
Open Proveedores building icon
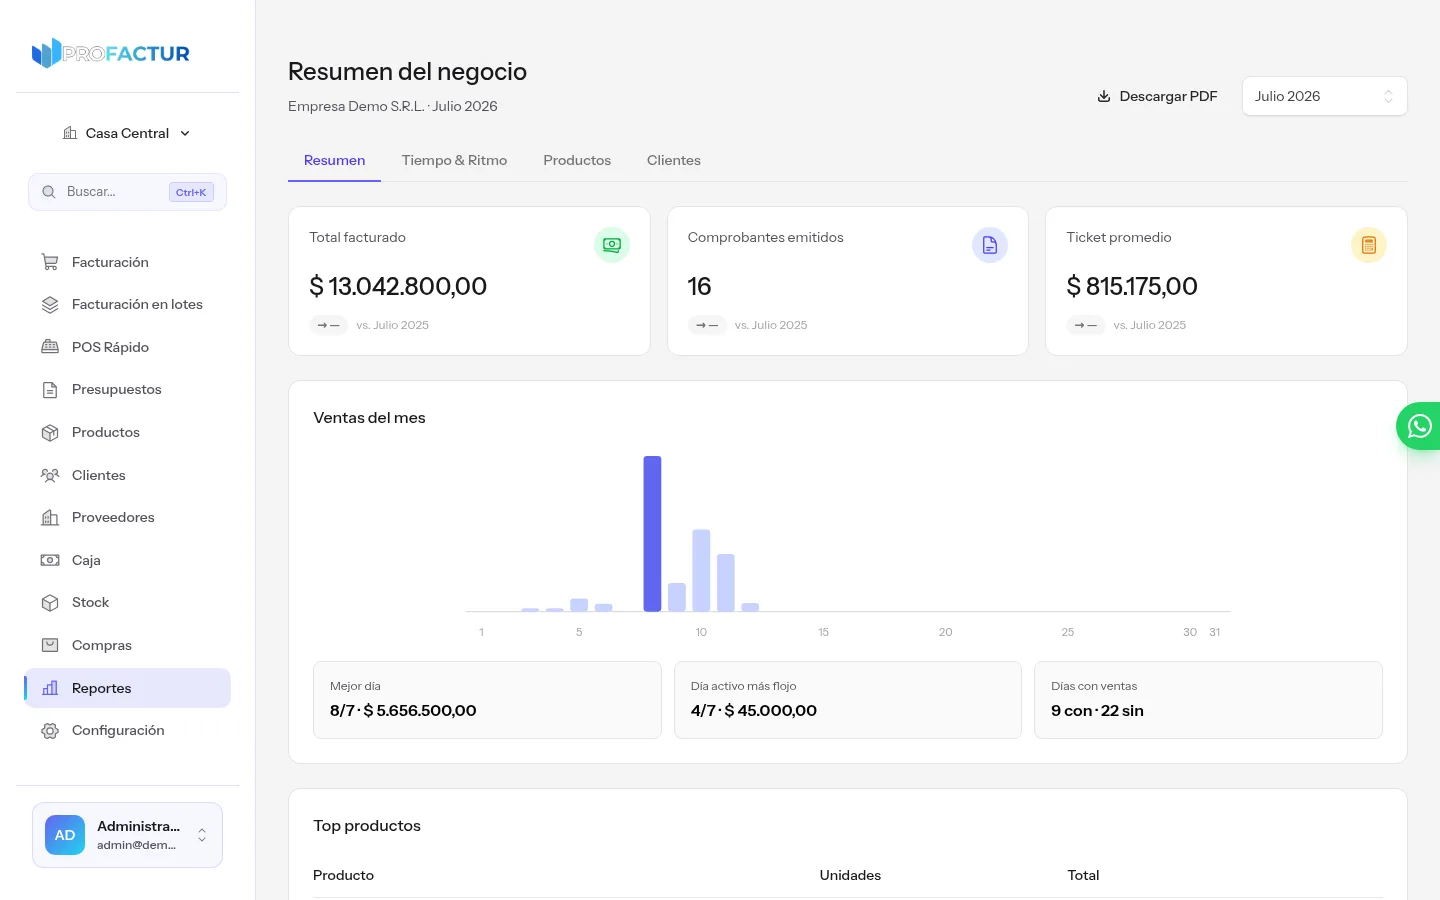[50, 518]
